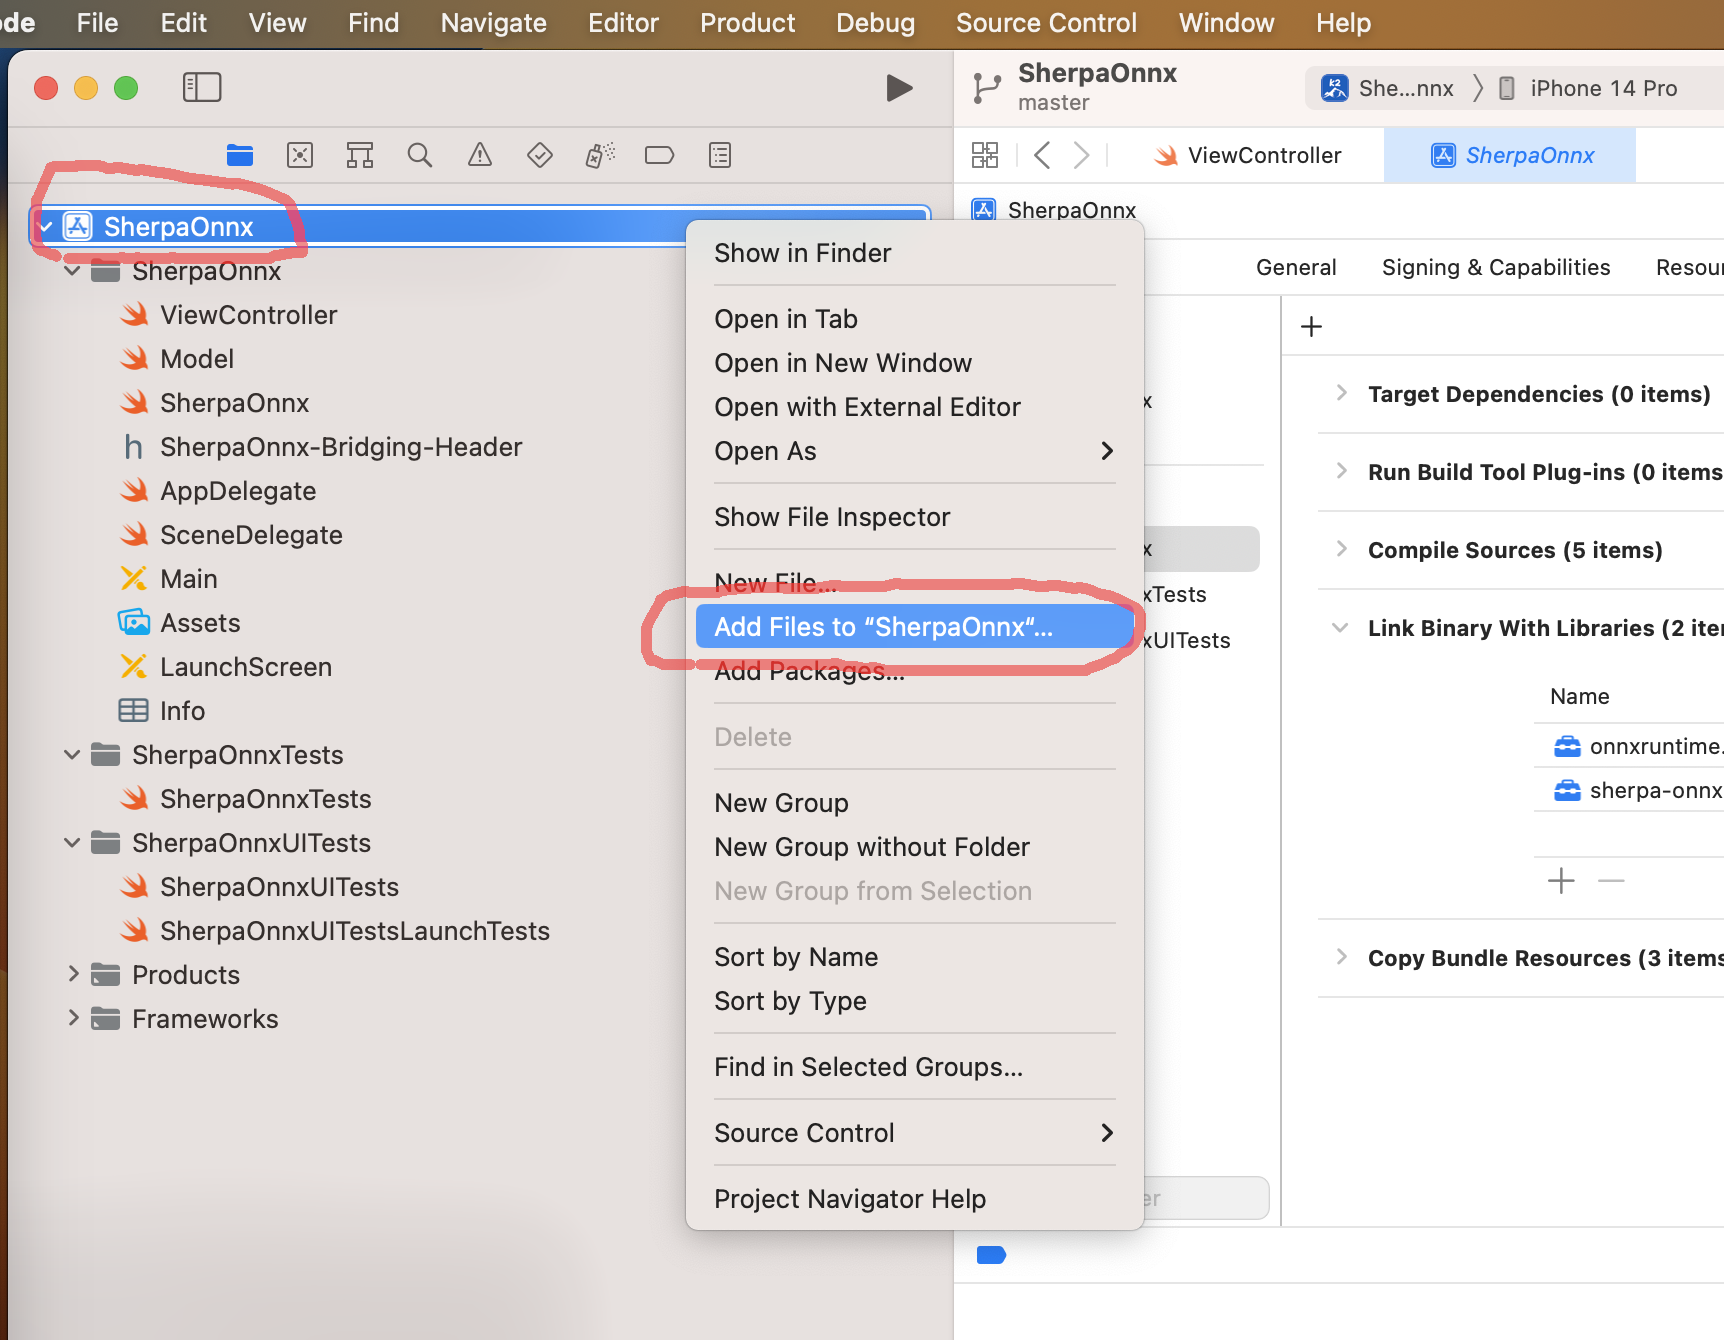Open the Source Control navigator icon
The height and width of the screenshot is (1340, 1724).
(300, 155)
